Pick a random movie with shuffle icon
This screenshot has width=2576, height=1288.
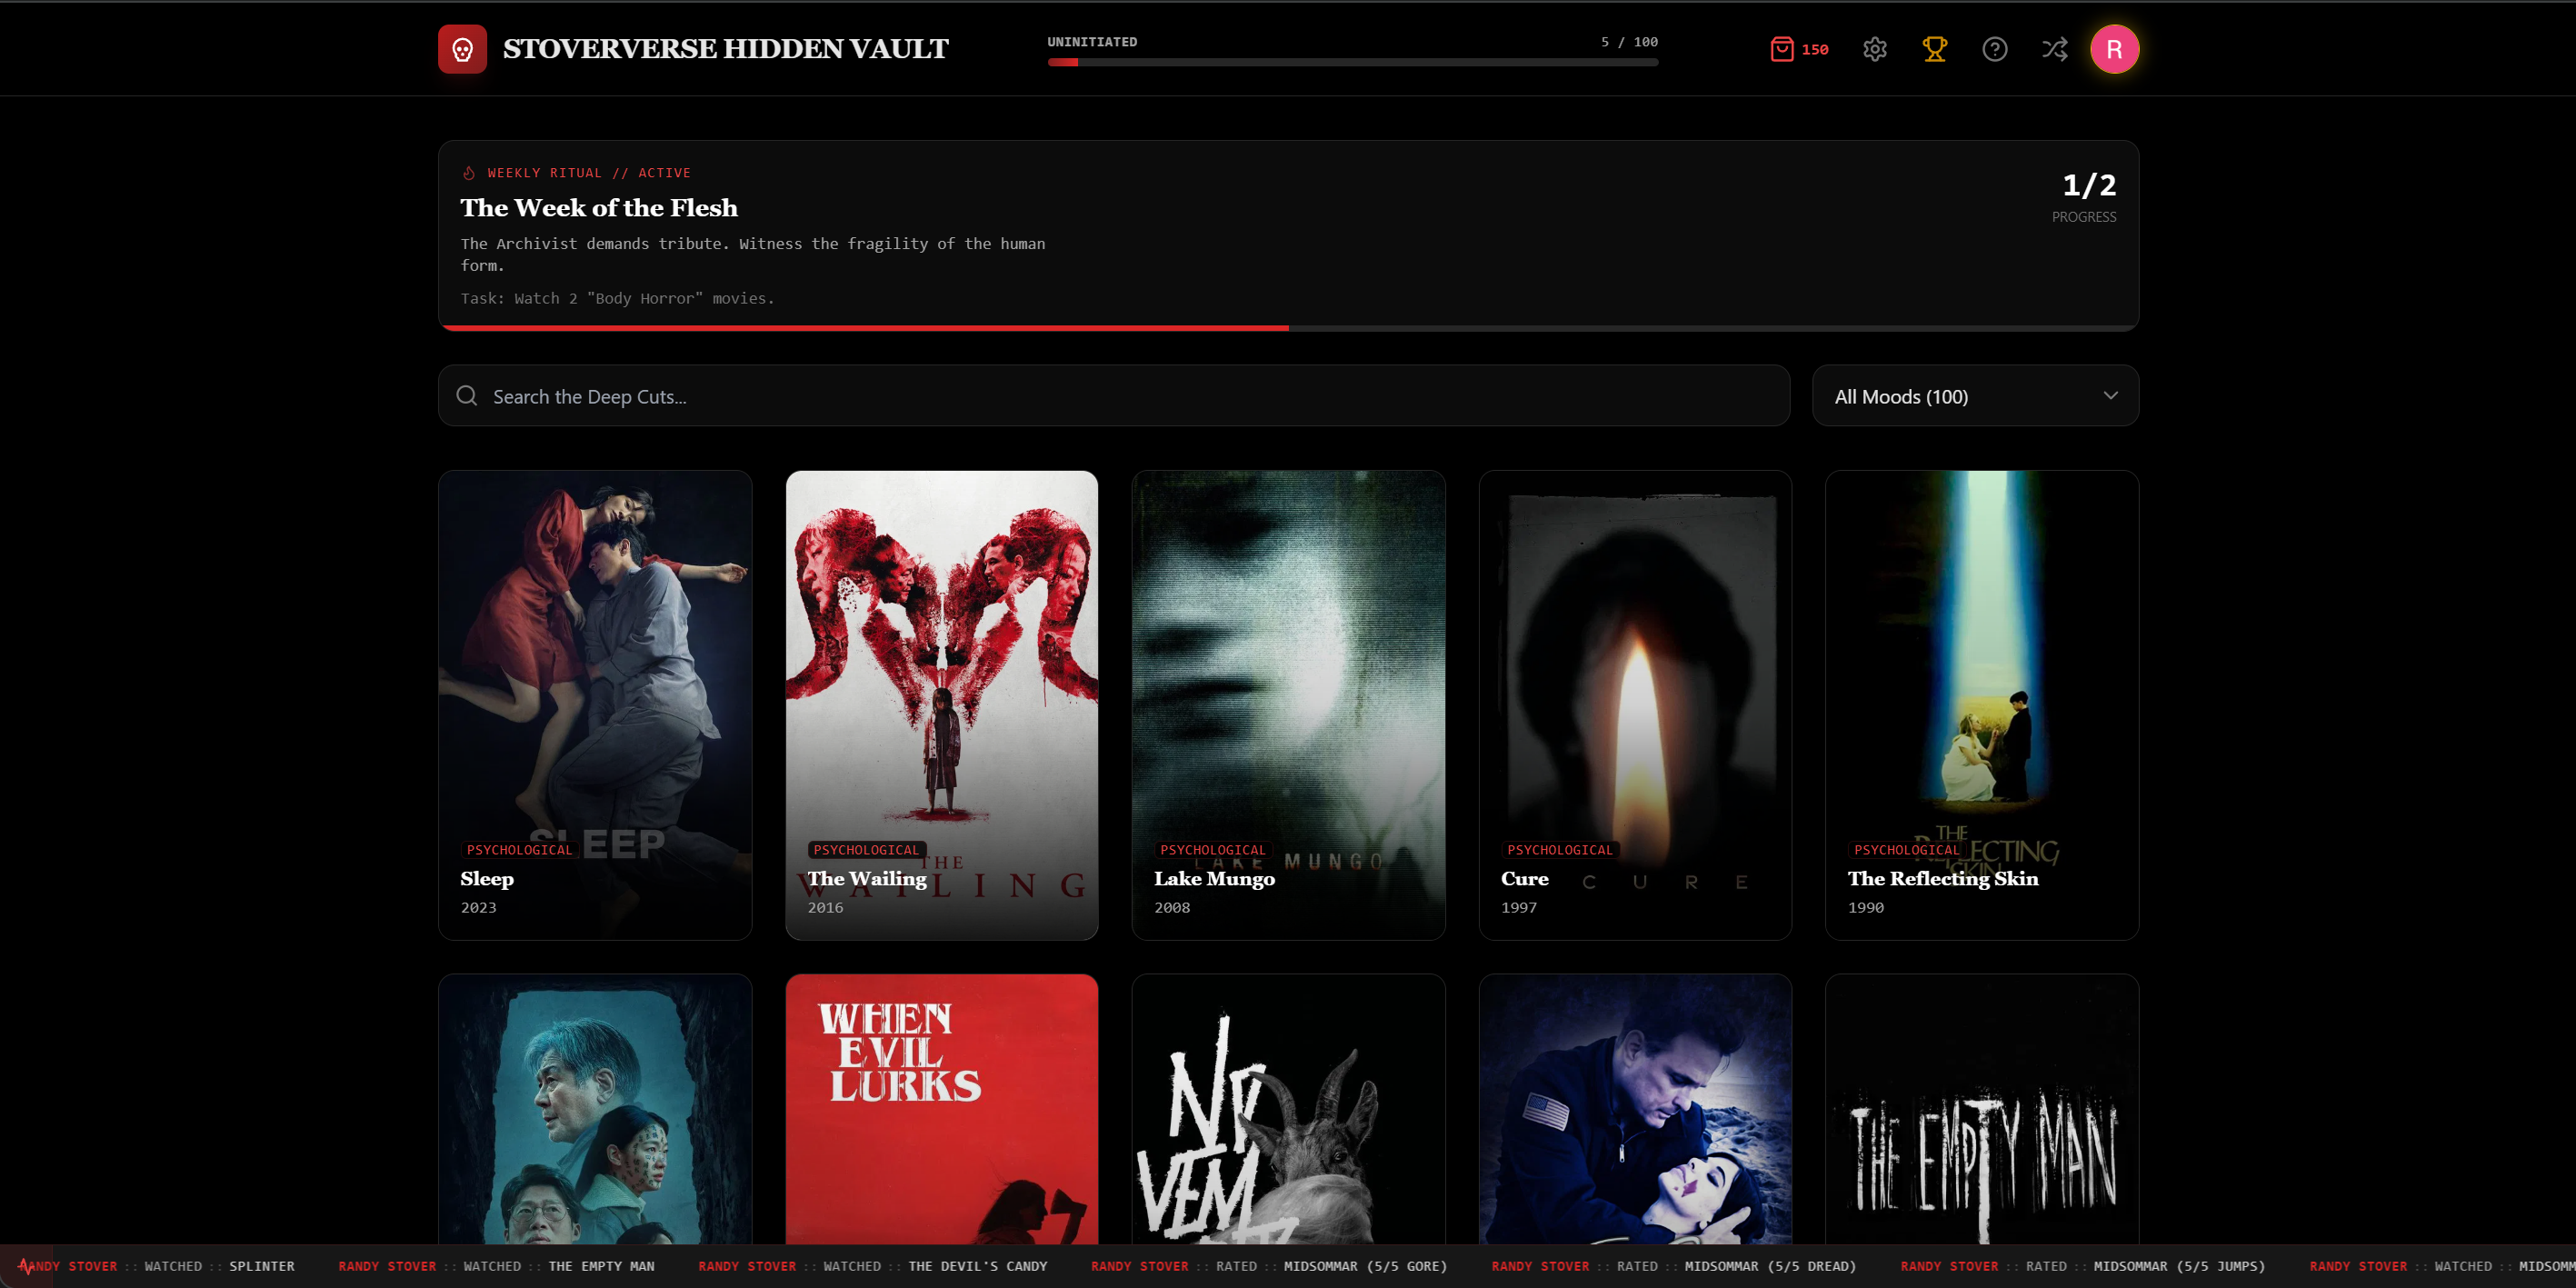coord(2055,49)
